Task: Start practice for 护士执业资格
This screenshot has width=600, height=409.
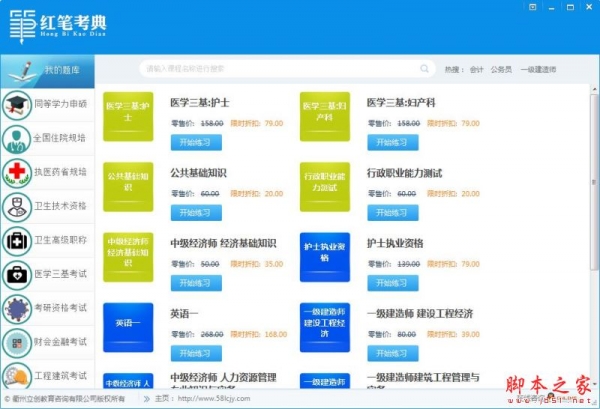Action: coord(393,284)
